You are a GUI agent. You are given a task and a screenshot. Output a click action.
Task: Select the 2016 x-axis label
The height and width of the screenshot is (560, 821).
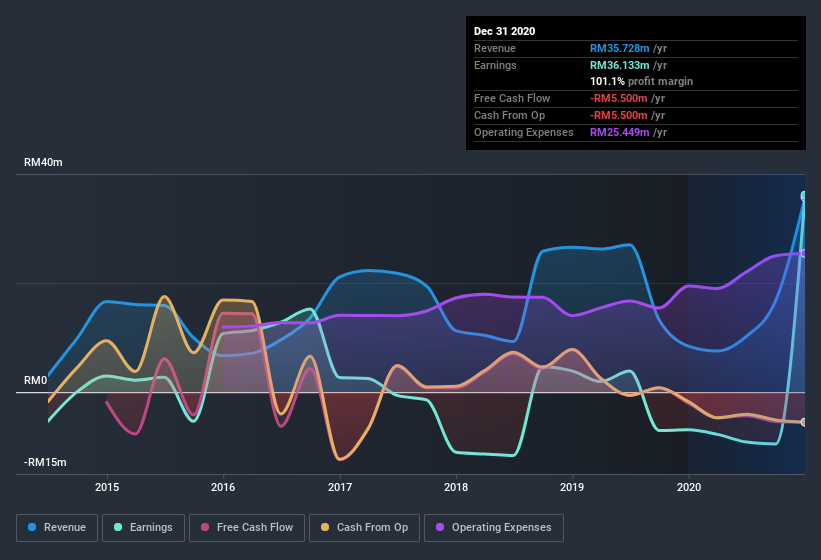(223, 487)
